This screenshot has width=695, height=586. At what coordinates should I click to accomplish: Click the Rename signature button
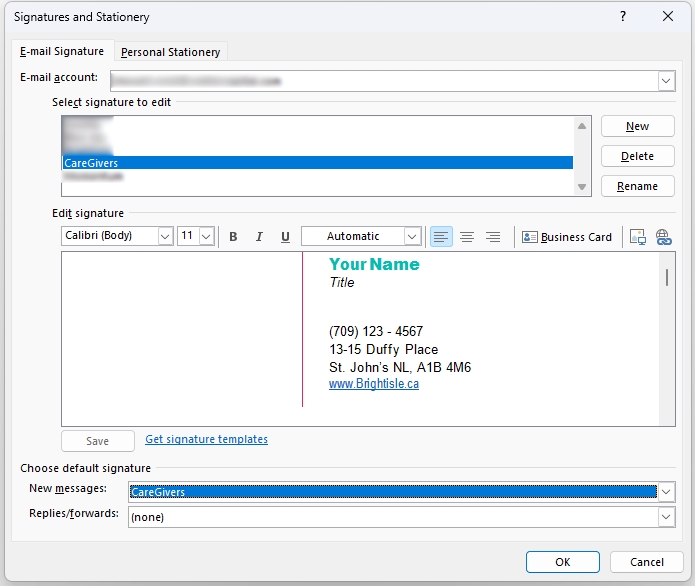click(x=637, y=186)
